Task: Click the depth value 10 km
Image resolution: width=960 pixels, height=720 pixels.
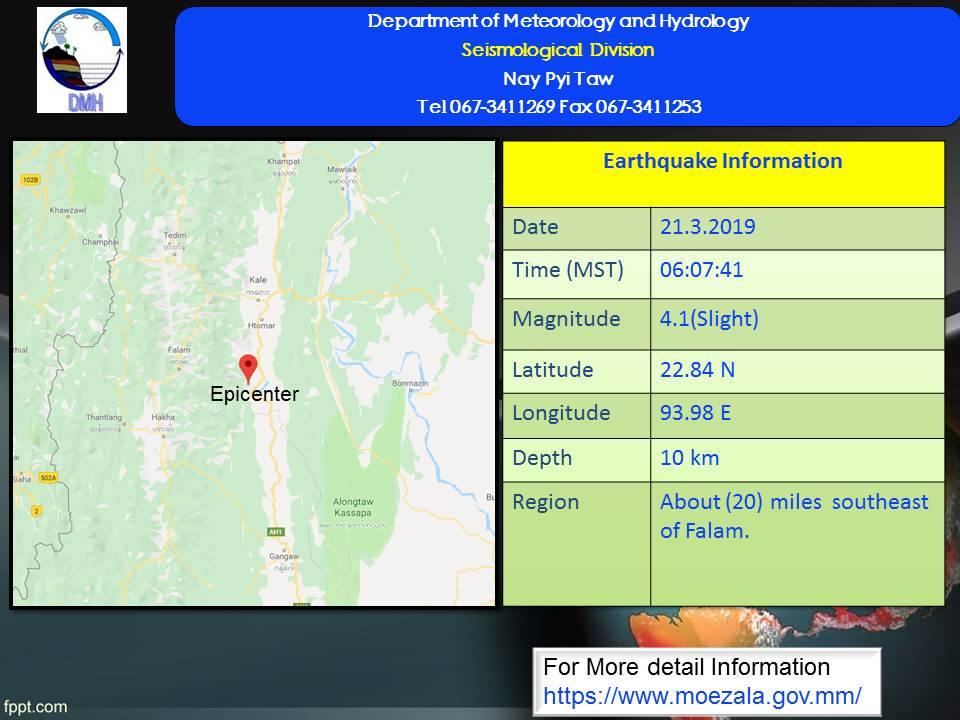Action: [x=689, y=458]
